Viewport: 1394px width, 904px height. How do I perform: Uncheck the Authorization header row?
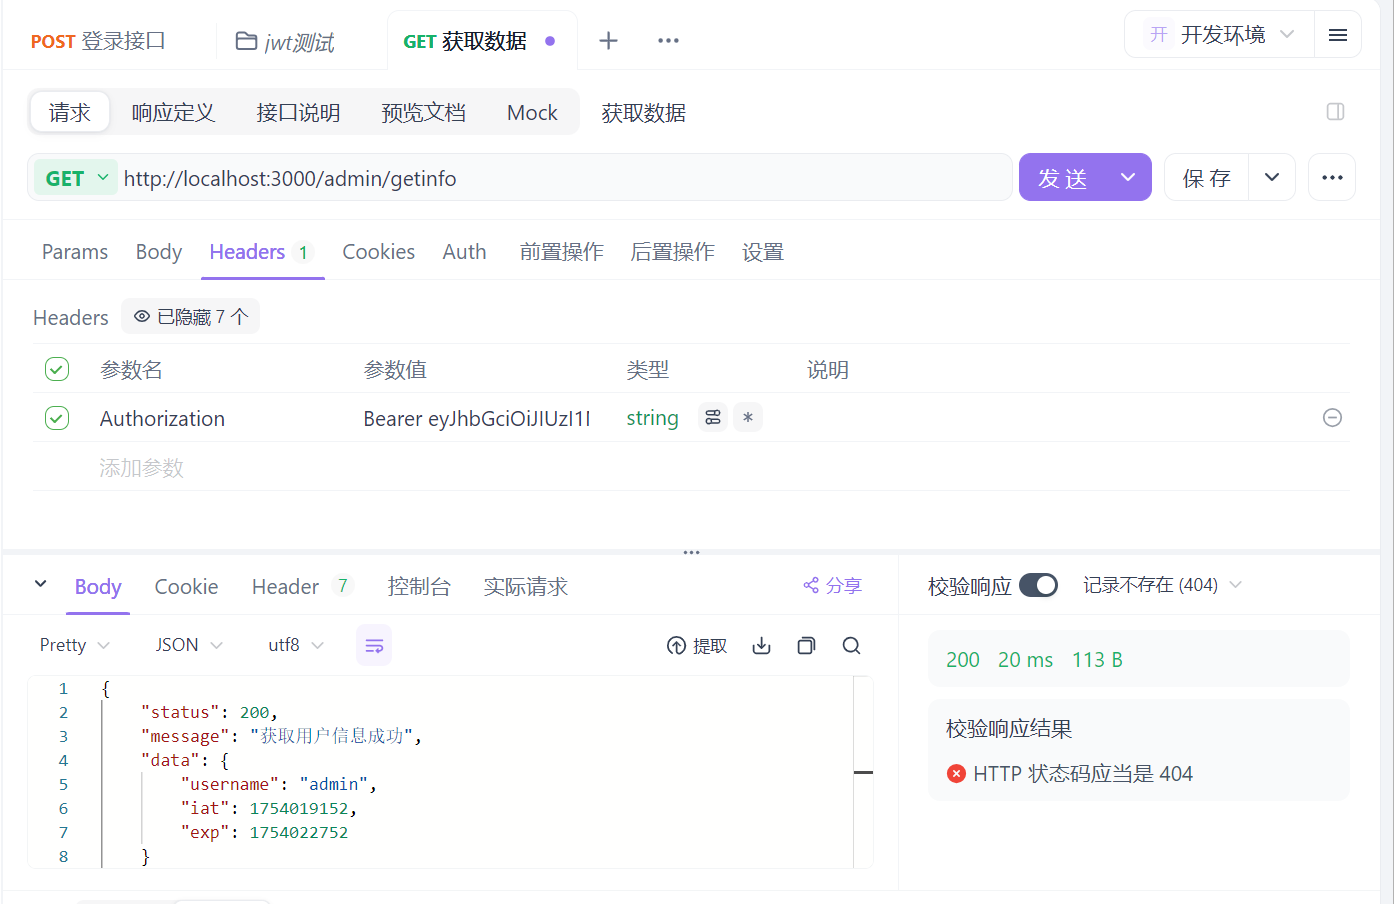pyautogui.click(x=57, y=418)
